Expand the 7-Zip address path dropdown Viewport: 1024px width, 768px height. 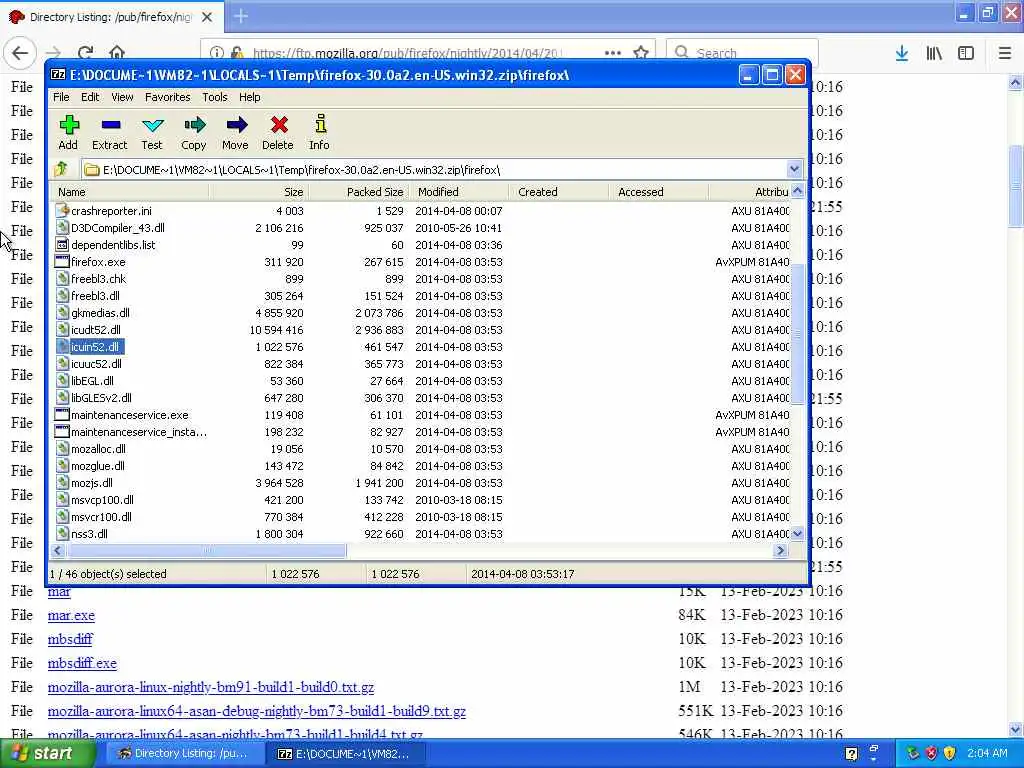point(794,170)
